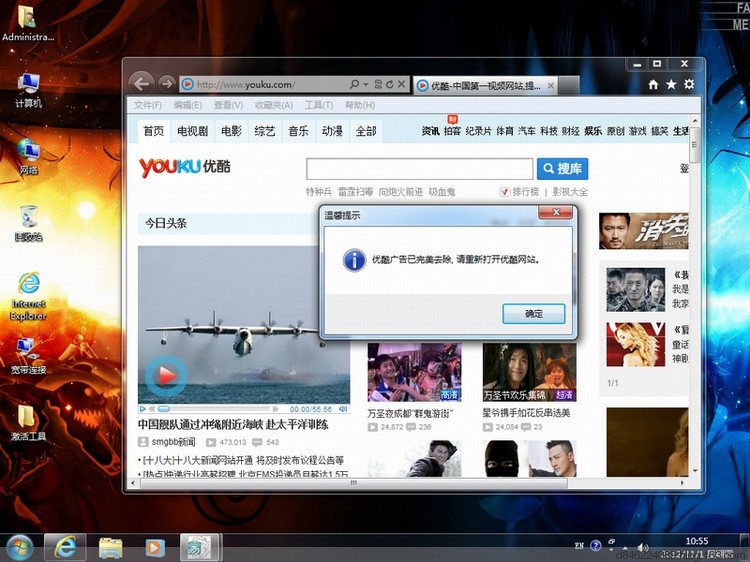The image size is (750, 562).
Task: Click 确定 in the 温馨提示 dialog
Action: pos(534,314)
